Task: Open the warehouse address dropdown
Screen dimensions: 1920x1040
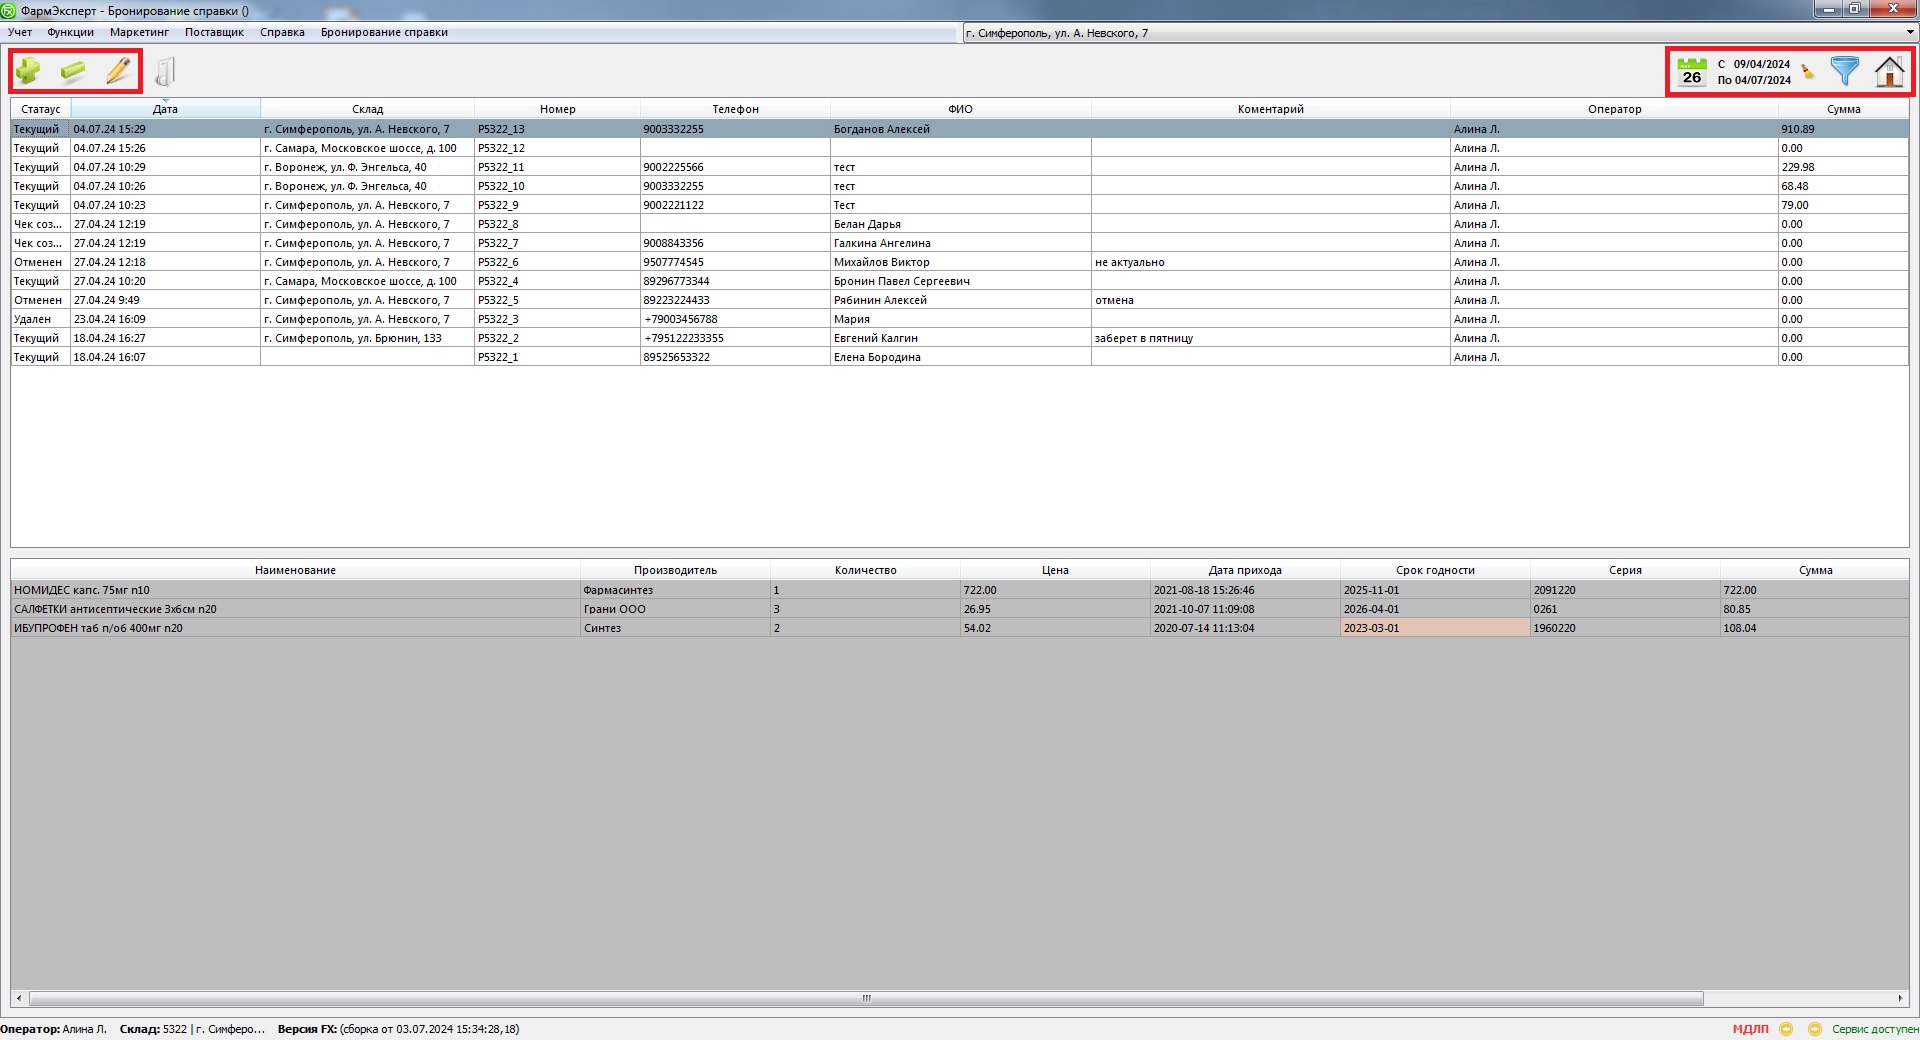Action: pyautogui.click(x=1909, y=33)
